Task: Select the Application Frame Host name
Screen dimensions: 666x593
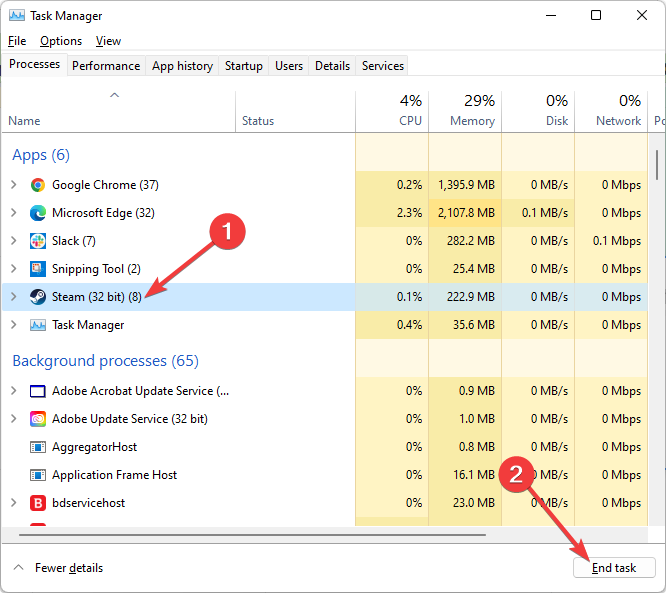Action: coord(114,475)
